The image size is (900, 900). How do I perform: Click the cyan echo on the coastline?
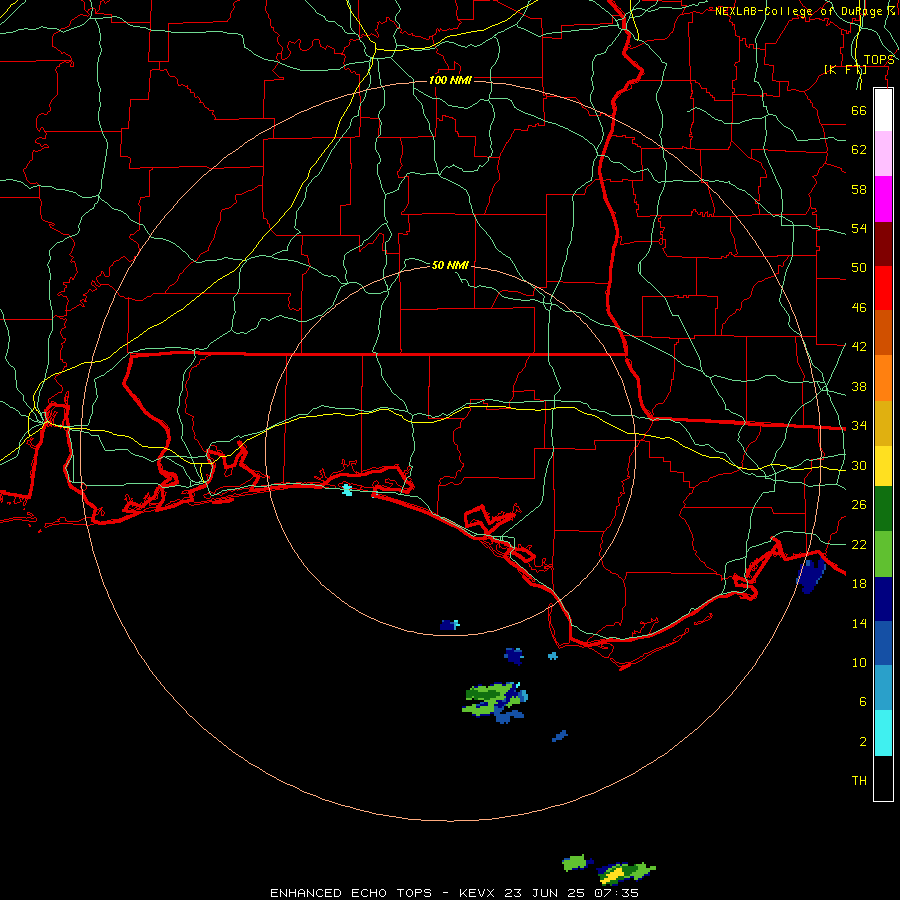point(347,490)
